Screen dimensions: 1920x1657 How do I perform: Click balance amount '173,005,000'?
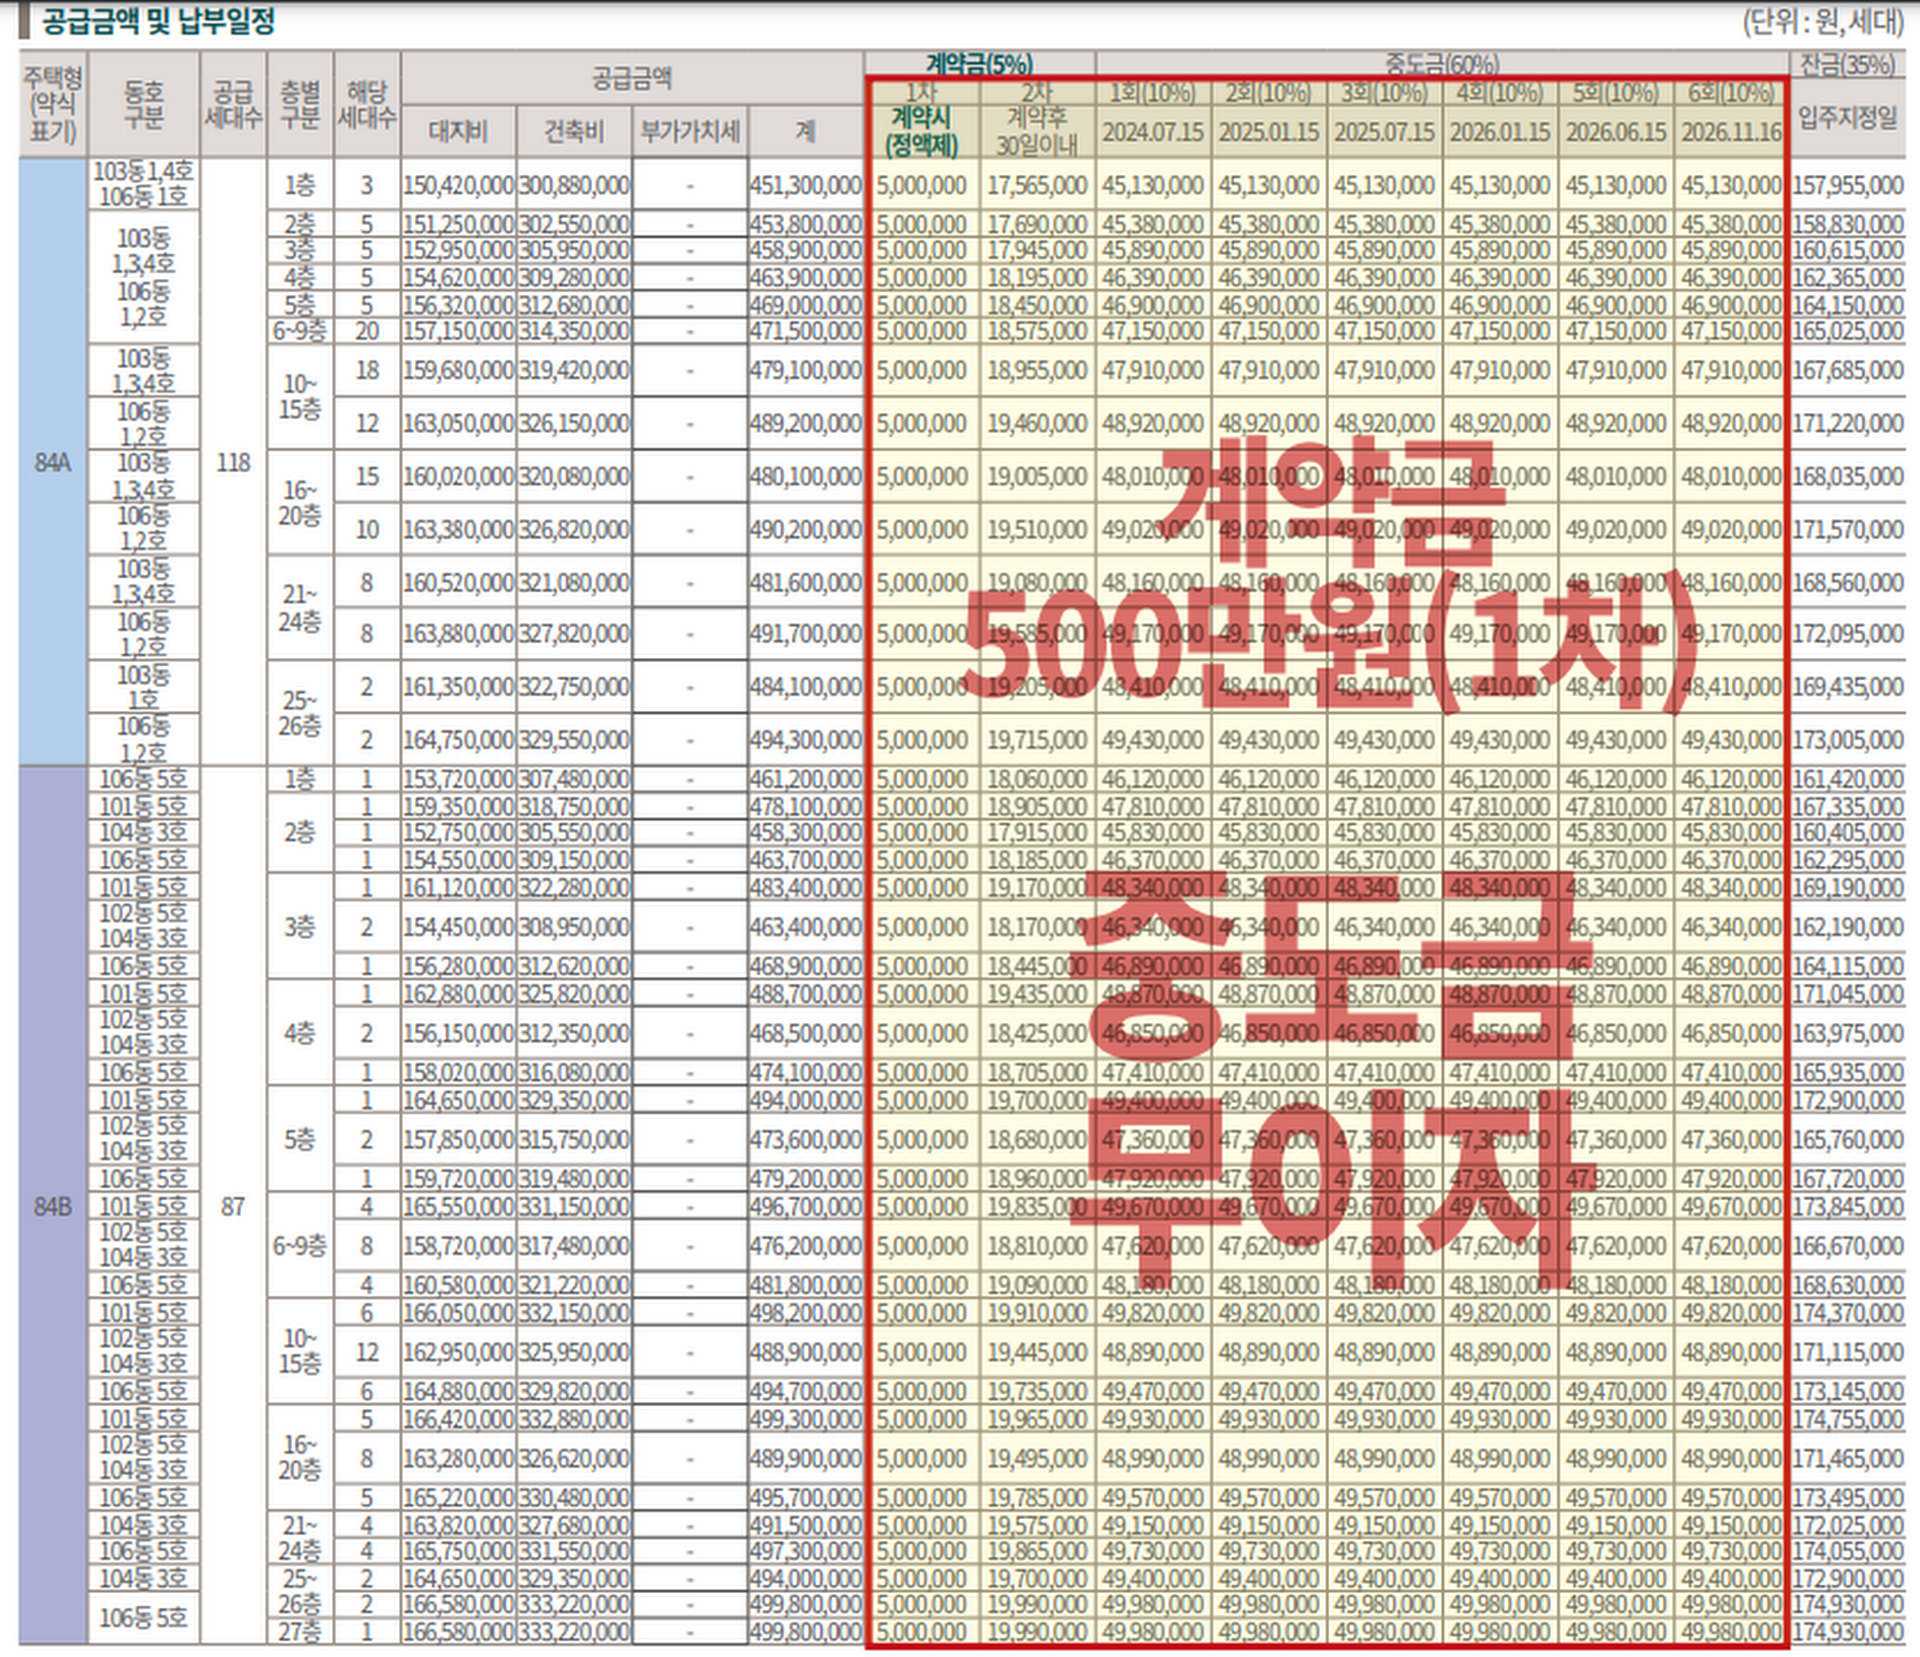(1847, 740)
